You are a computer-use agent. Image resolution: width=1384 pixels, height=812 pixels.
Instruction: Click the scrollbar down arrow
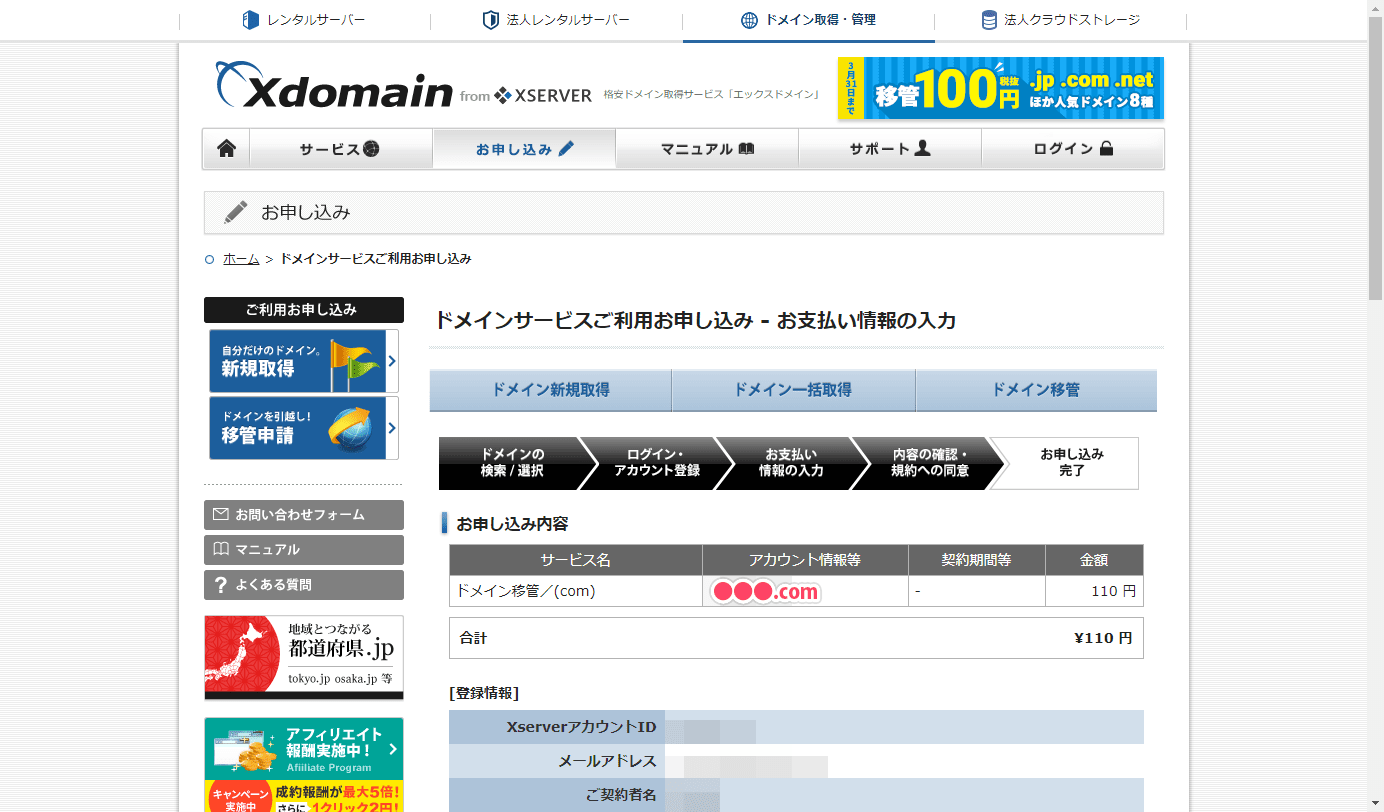[1375, 804]
